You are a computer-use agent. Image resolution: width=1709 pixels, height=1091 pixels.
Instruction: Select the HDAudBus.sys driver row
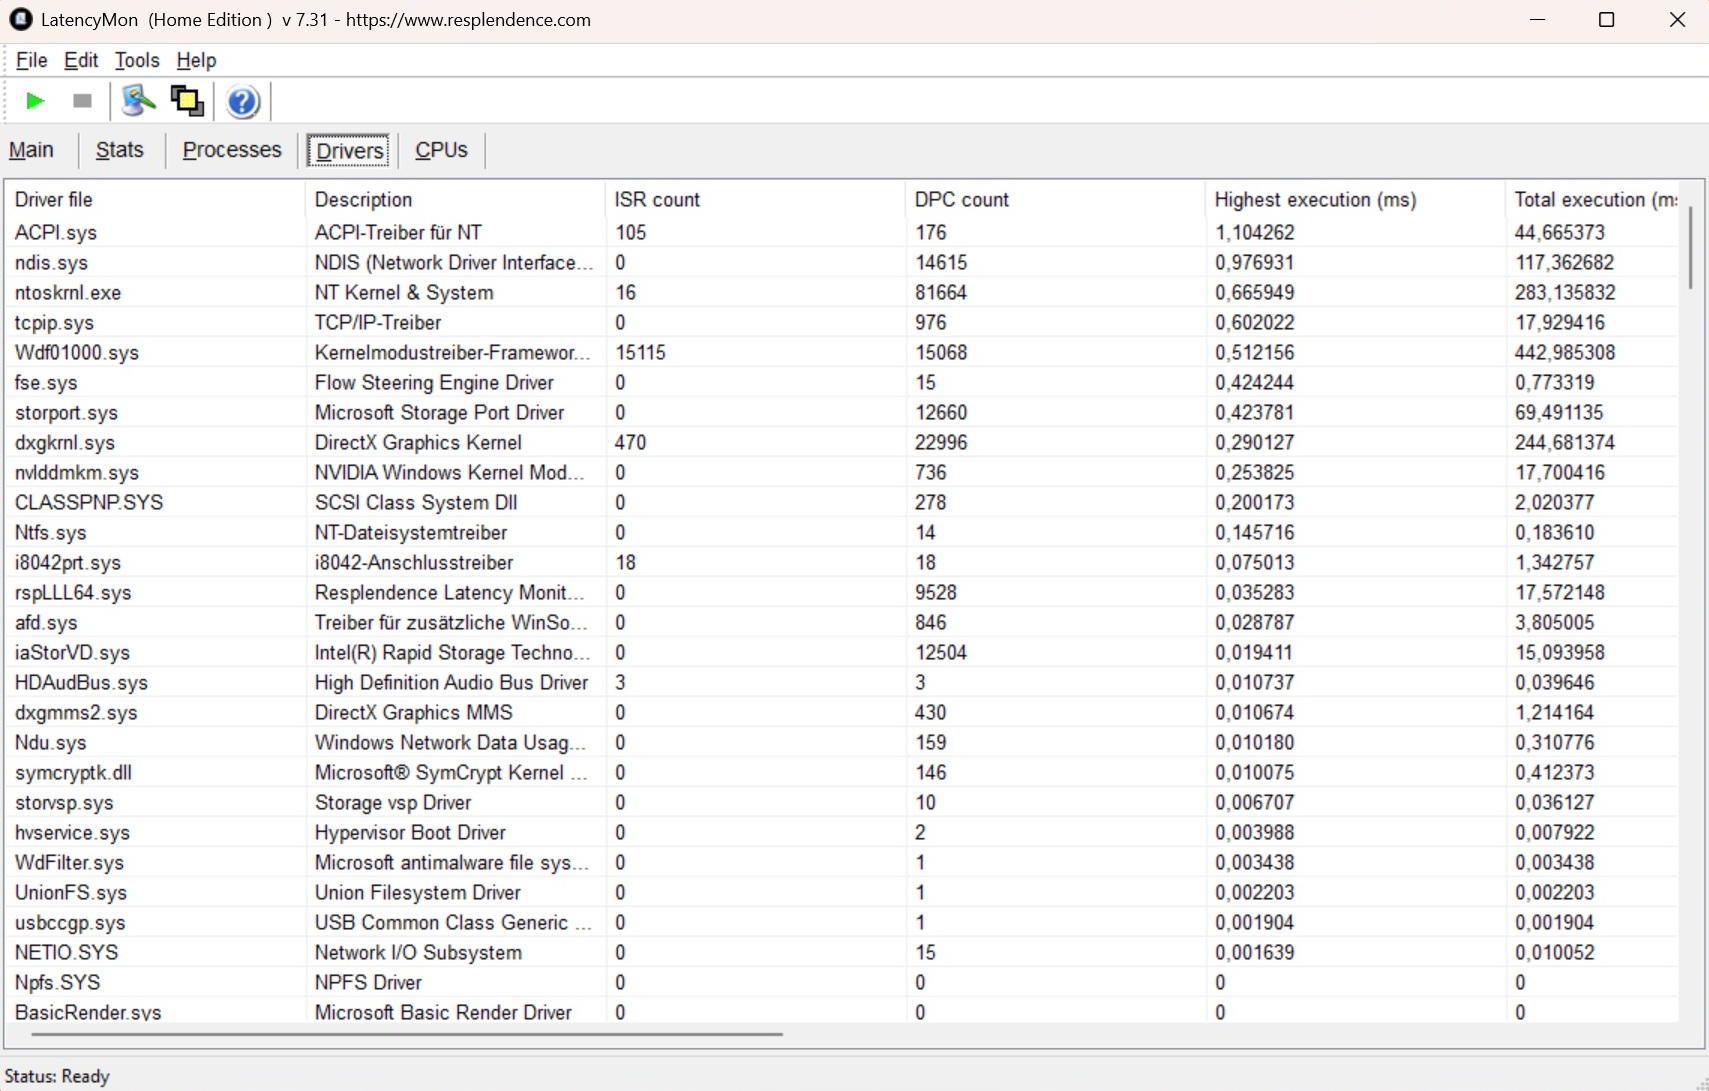[842, 682]
